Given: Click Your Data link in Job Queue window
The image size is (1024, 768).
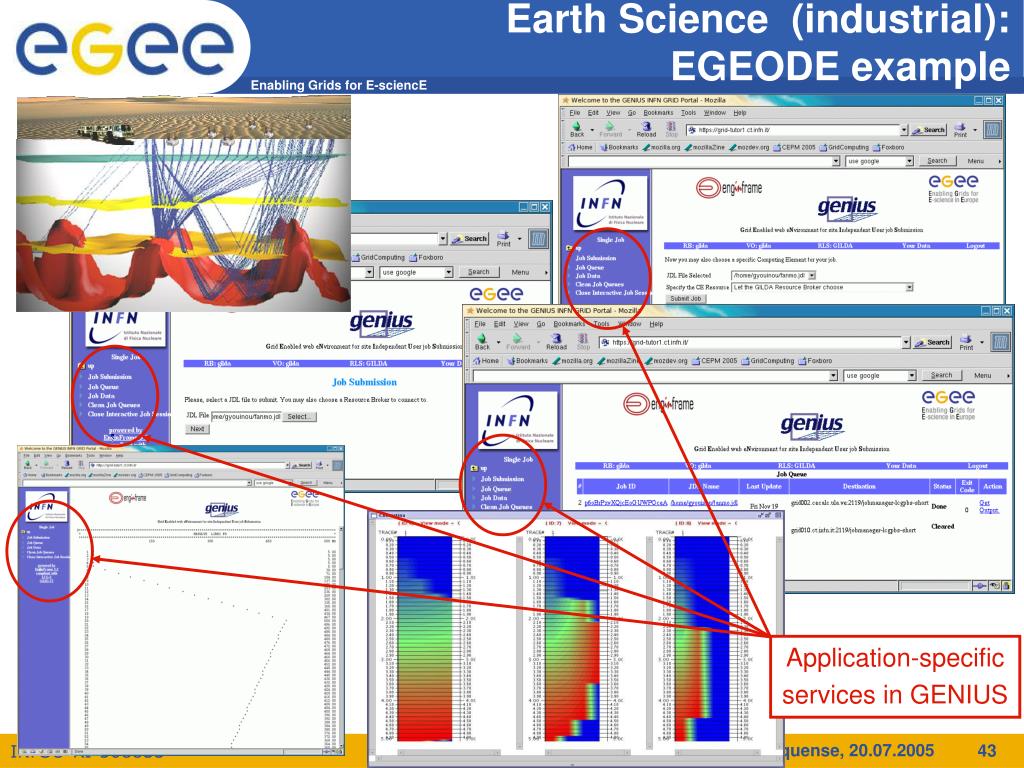Looking at the screenshot, I should 901,466.
